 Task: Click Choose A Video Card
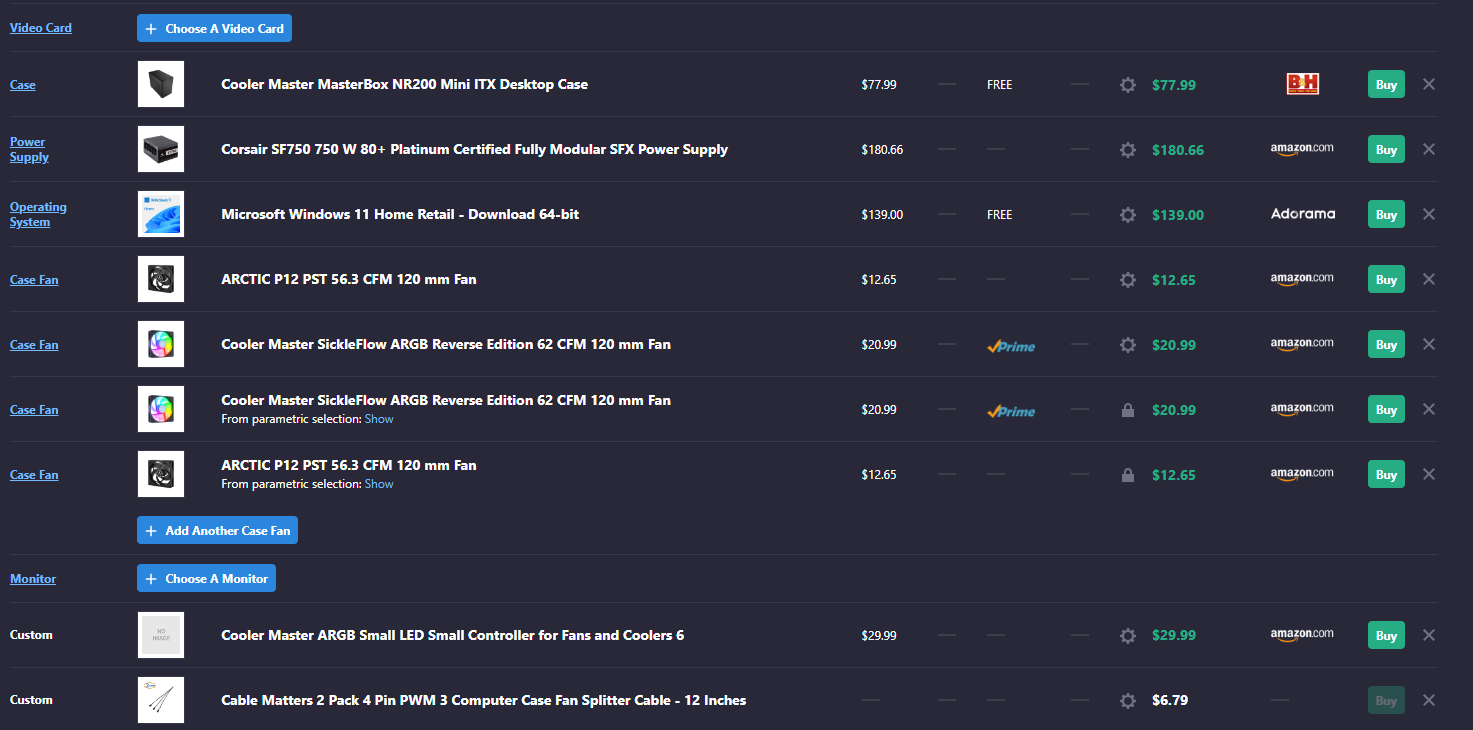(x=214, y=28)
